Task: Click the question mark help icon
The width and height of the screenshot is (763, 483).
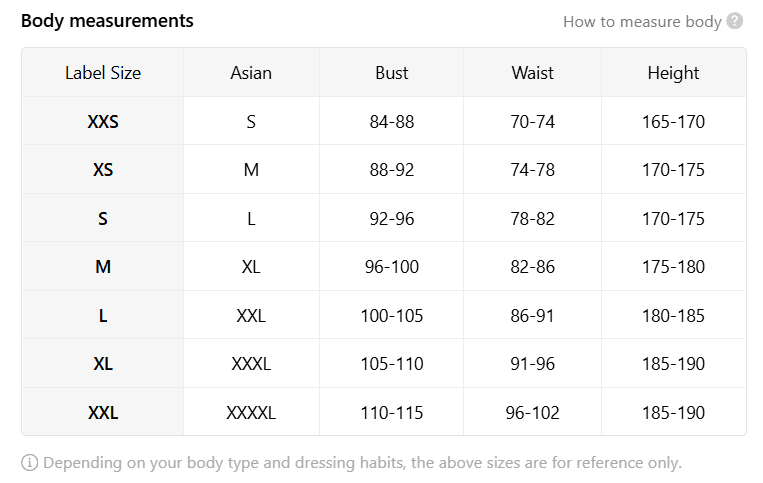Action: coord(735,21)
